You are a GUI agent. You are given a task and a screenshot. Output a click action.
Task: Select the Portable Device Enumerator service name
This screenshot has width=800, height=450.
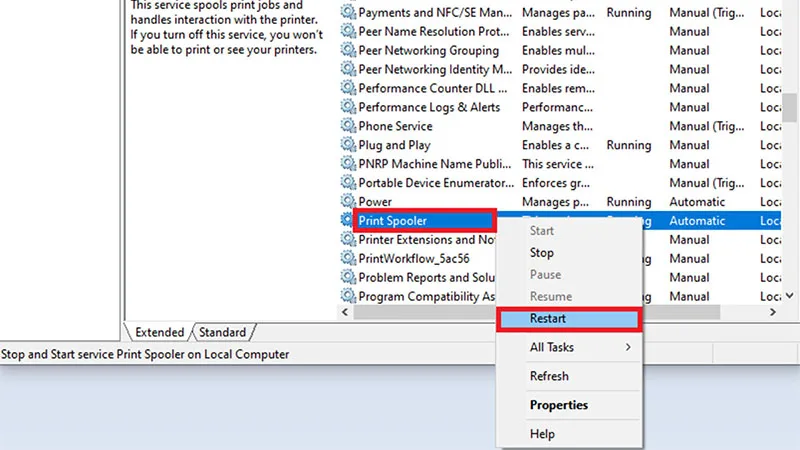click(436, 183)
